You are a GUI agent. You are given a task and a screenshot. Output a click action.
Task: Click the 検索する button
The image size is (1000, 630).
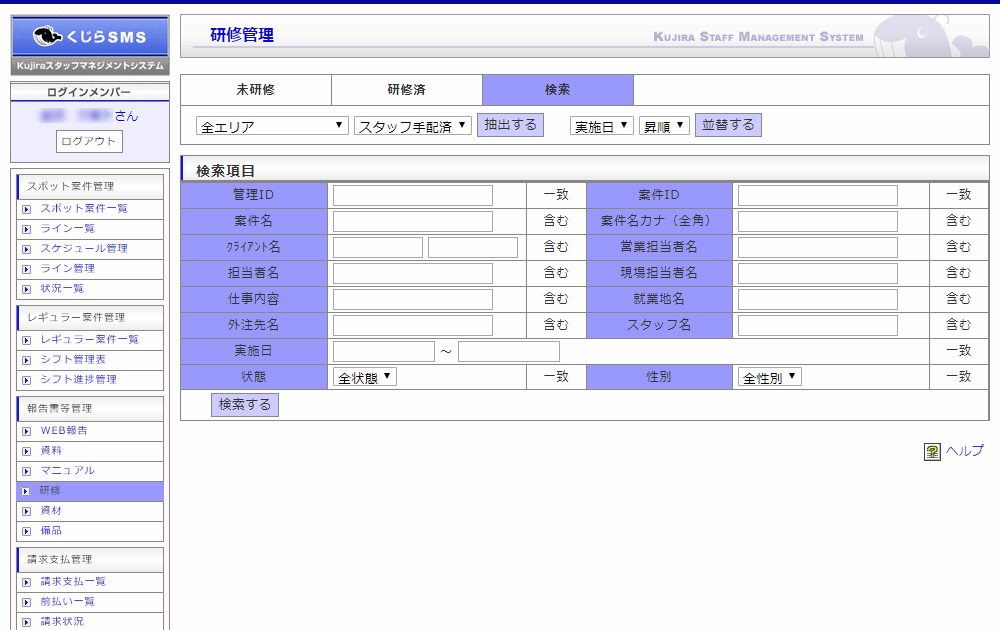pos(245,405)
